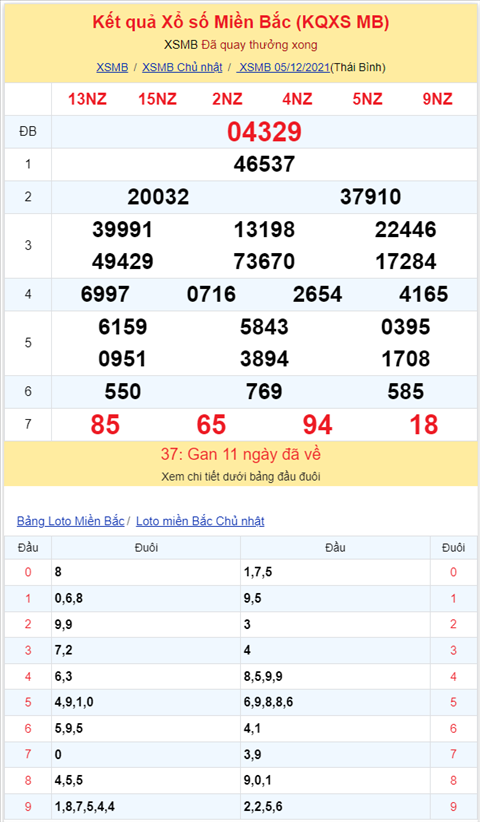
Task: Open Loto miền Bắc Chủ nhật link
Action: [x=200, y=521]
